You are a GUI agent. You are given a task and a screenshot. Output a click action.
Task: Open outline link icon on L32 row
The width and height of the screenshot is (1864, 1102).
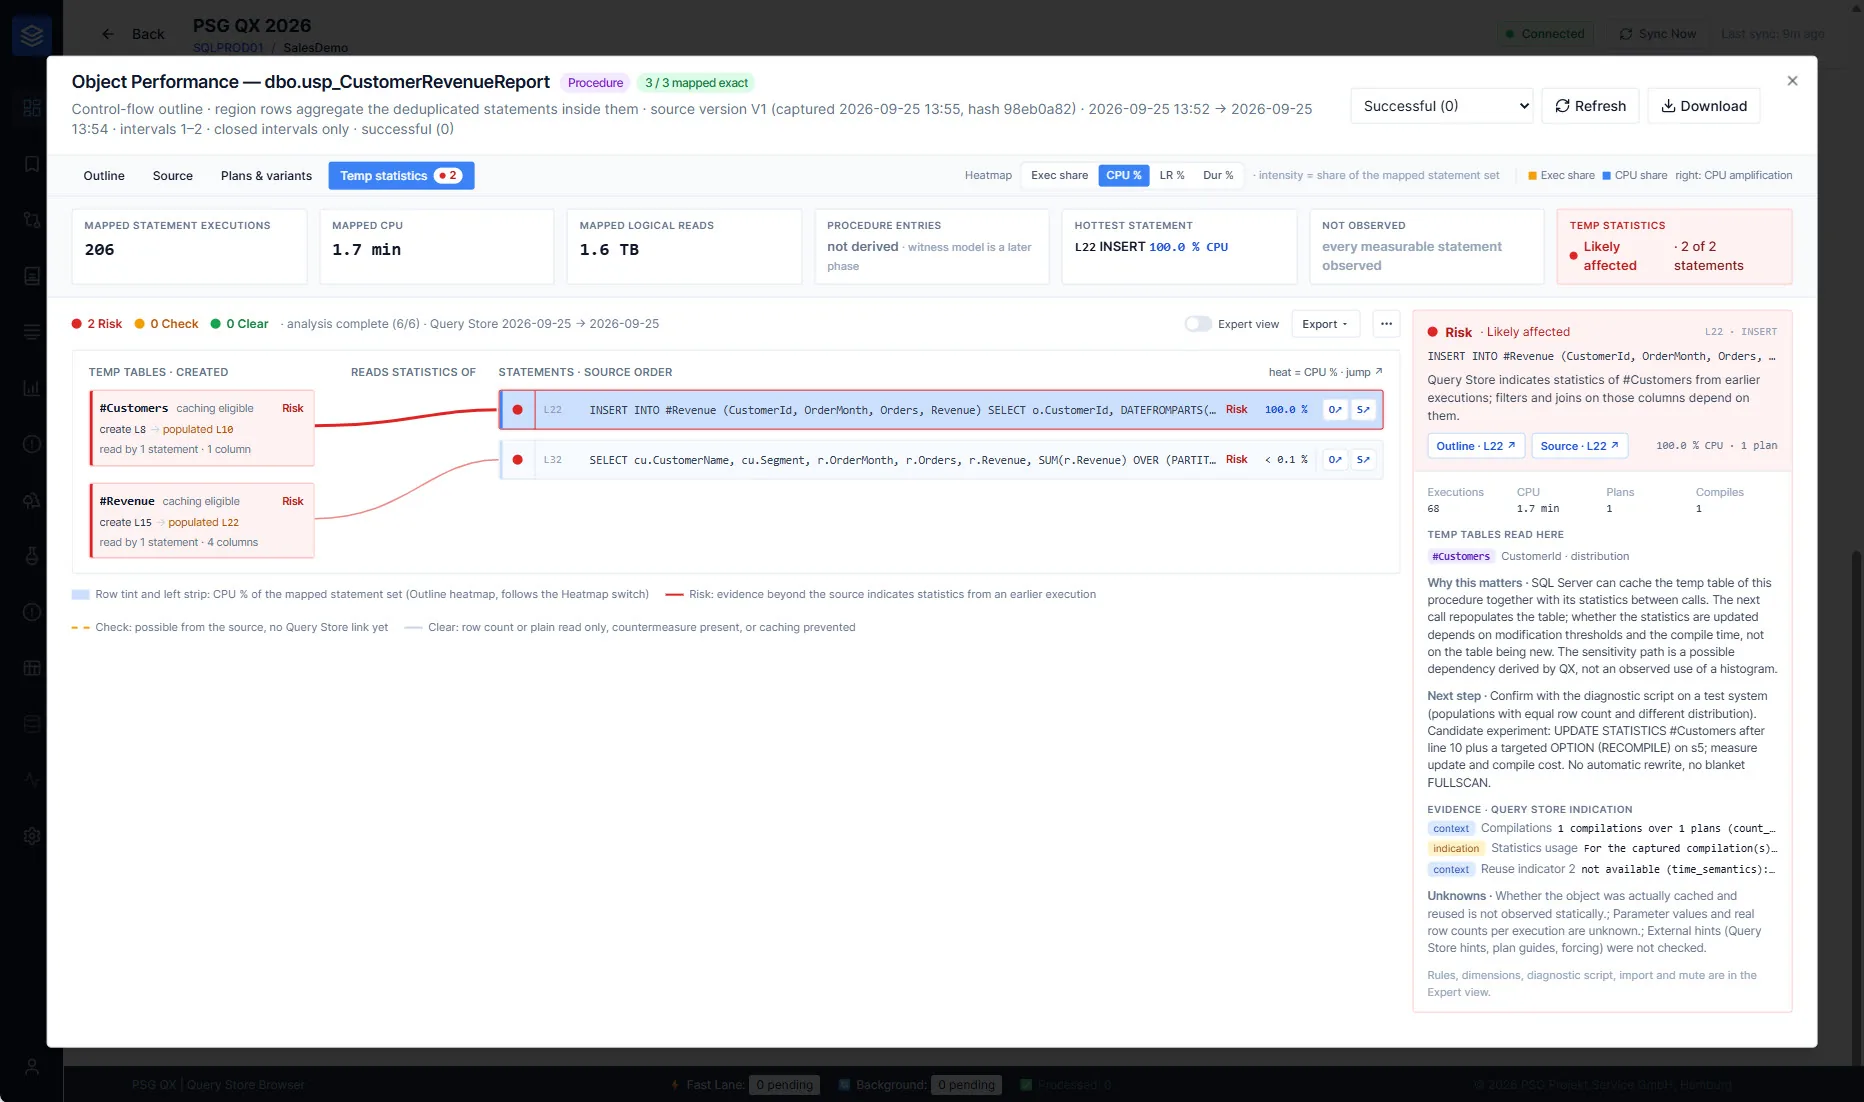click(1335, 460)
